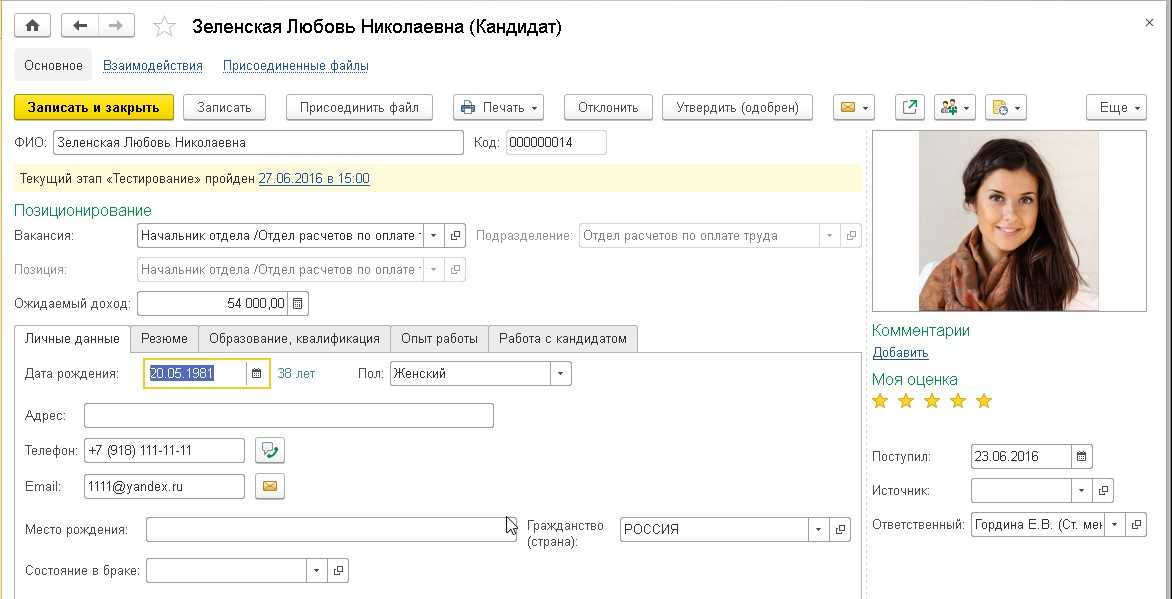Expand the Пол dropdown

coord(561,374)
